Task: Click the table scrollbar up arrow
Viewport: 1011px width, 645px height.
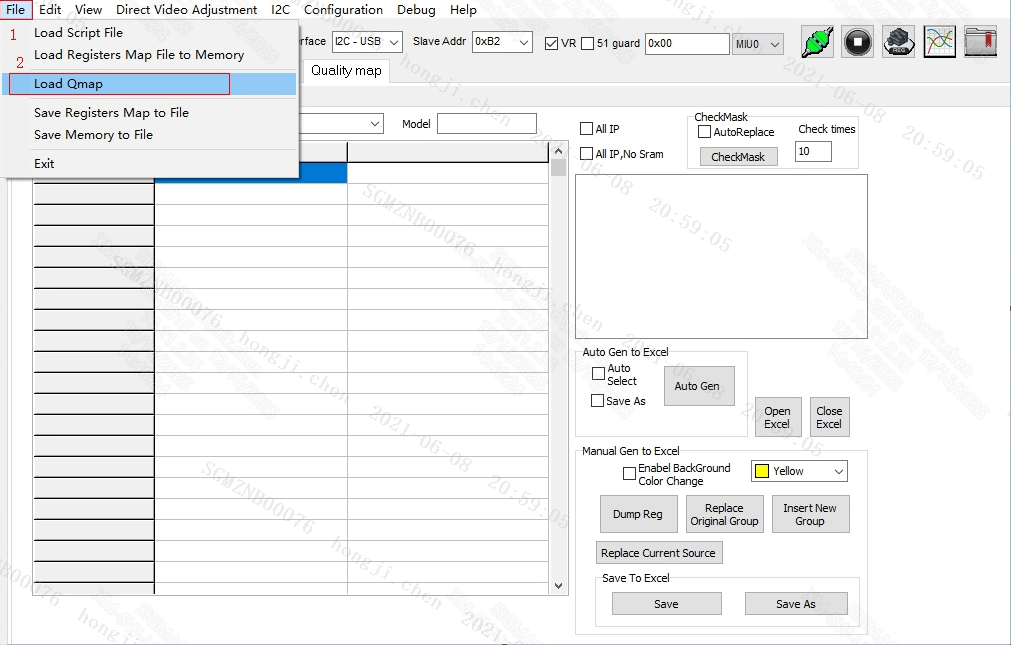Action: coord(558,152)
